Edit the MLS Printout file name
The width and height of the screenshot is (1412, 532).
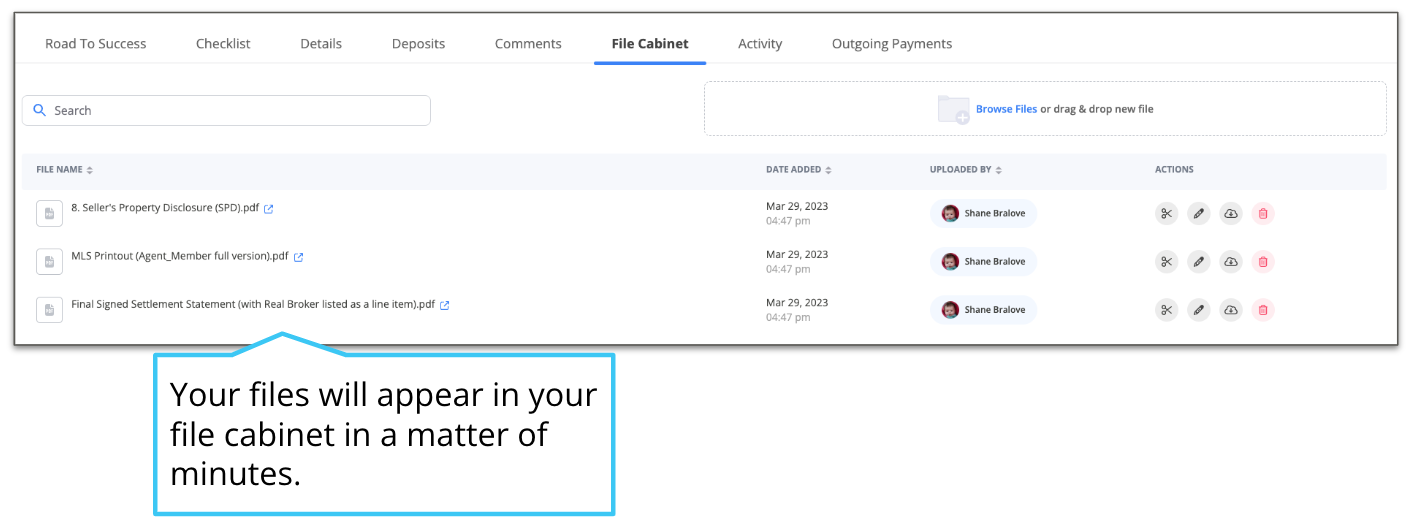1198,262
